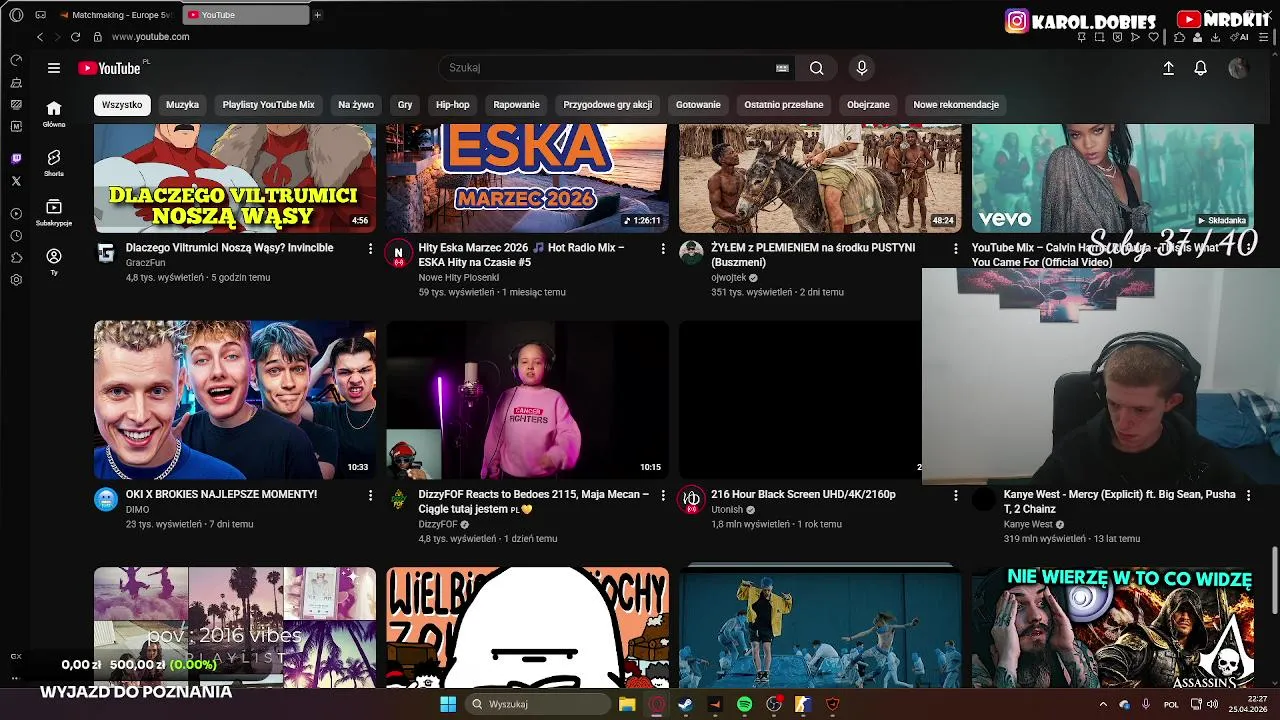
Task: Open Hity Eska Marzec 2026 thumbnail
Action: (x=527, y=178)
